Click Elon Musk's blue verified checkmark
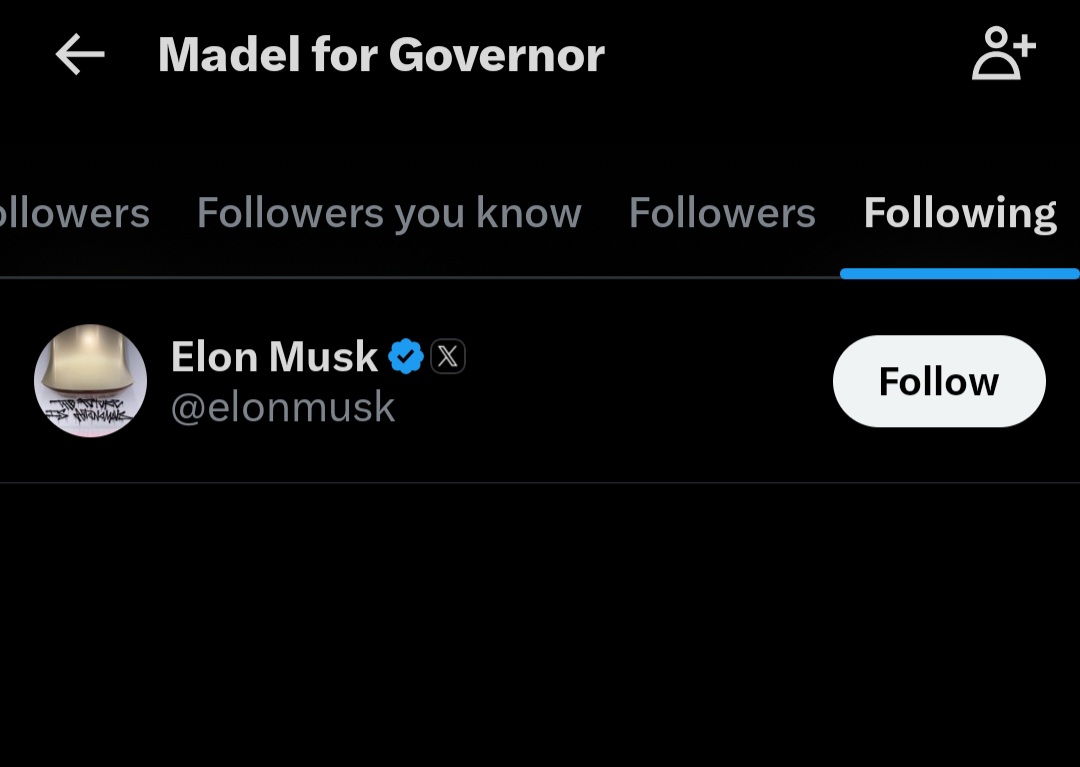Image resolution: width=1080 pixels, height=767 pixels. [x=405, y=357]
